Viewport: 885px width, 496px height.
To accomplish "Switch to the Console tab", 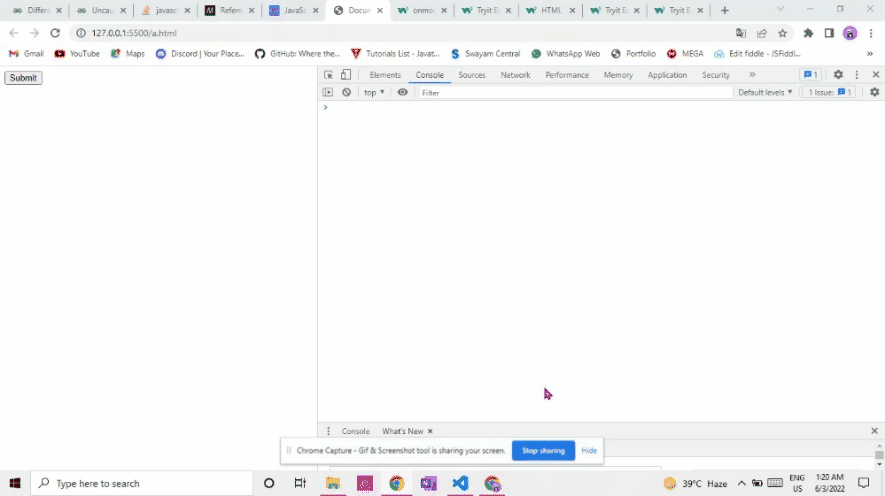I will tap(430, 75).
